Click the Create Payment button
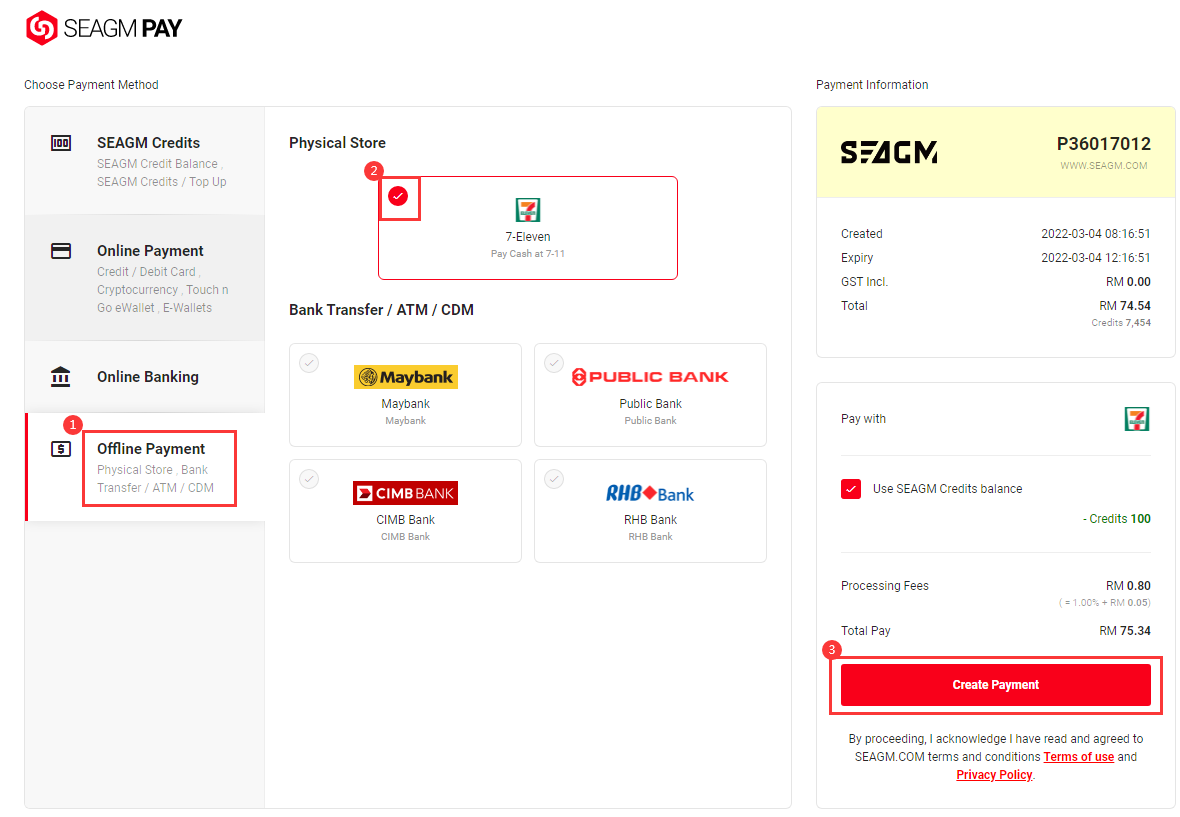Image resolution: width=1180 pixels, height=817 pixels. click(996, 685)
